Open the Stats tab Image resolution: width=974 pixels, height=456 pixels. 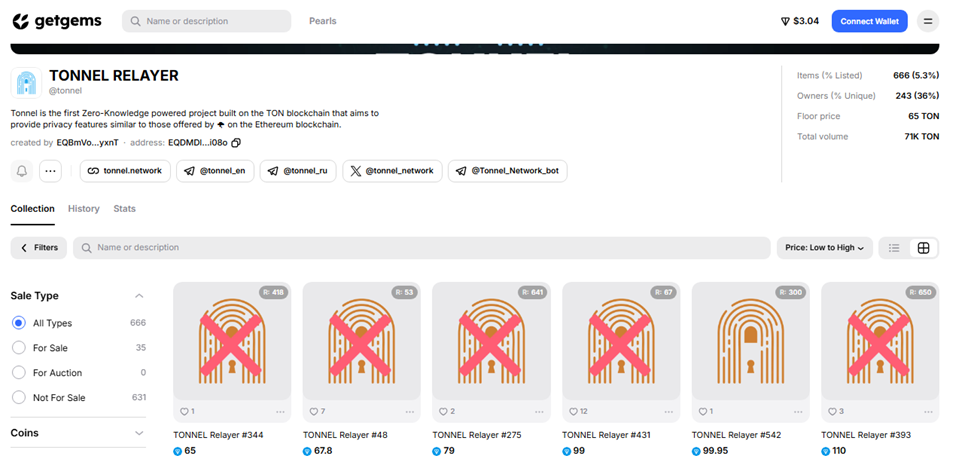[124, 209]
